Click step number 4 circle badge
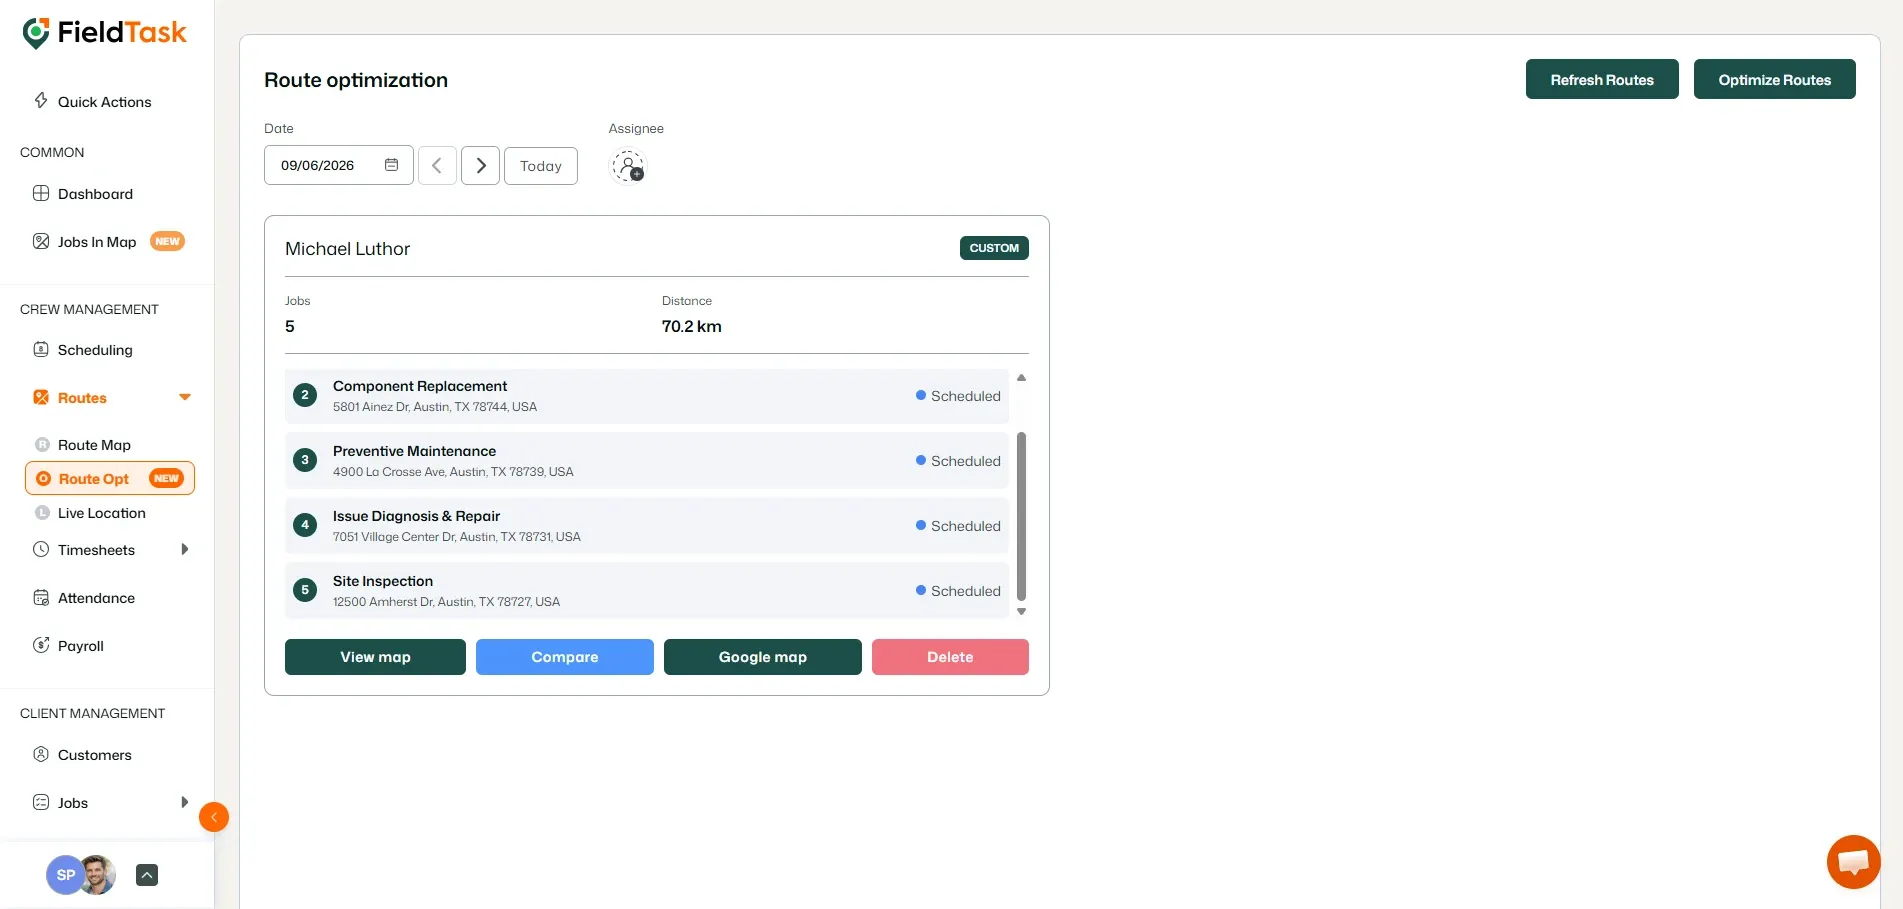The image size is (1903, 909). pos(305,525)
